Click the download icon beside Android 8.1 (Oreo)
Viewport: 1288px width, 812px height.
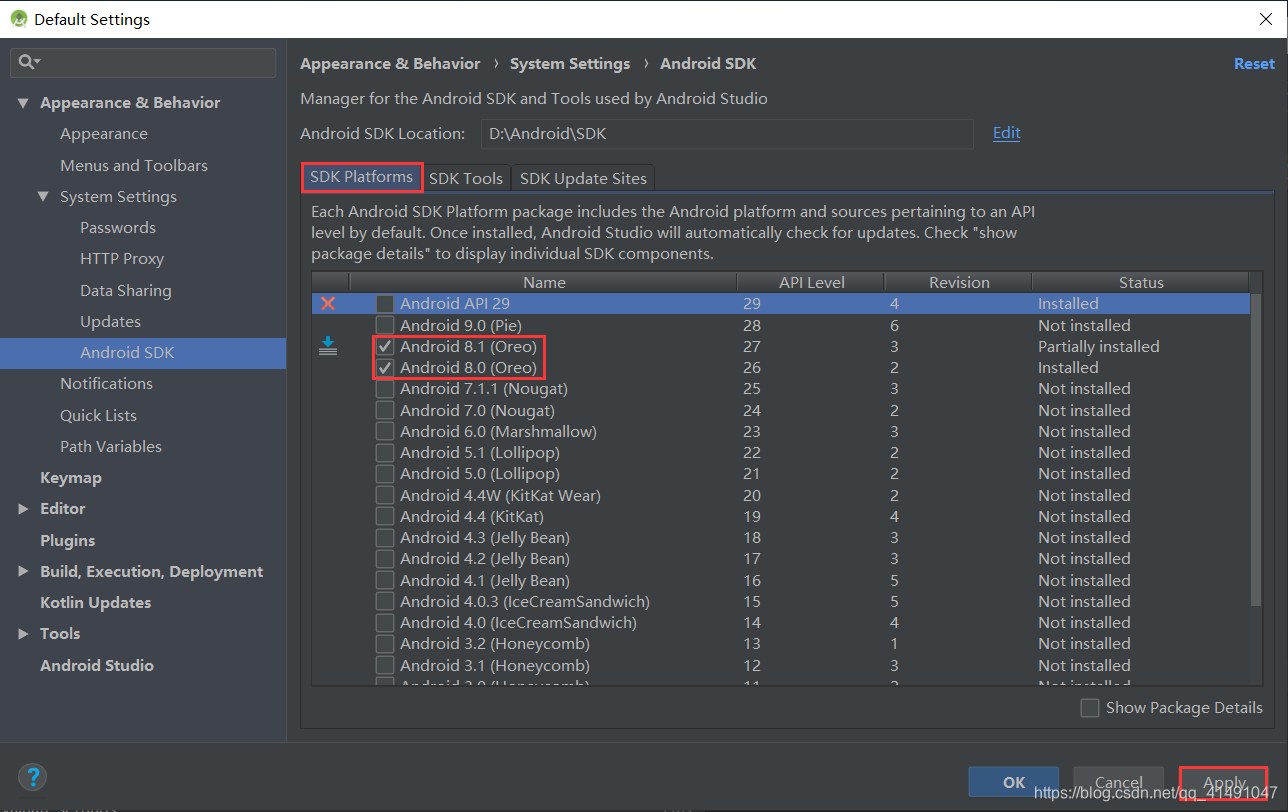tap(328, 346)
